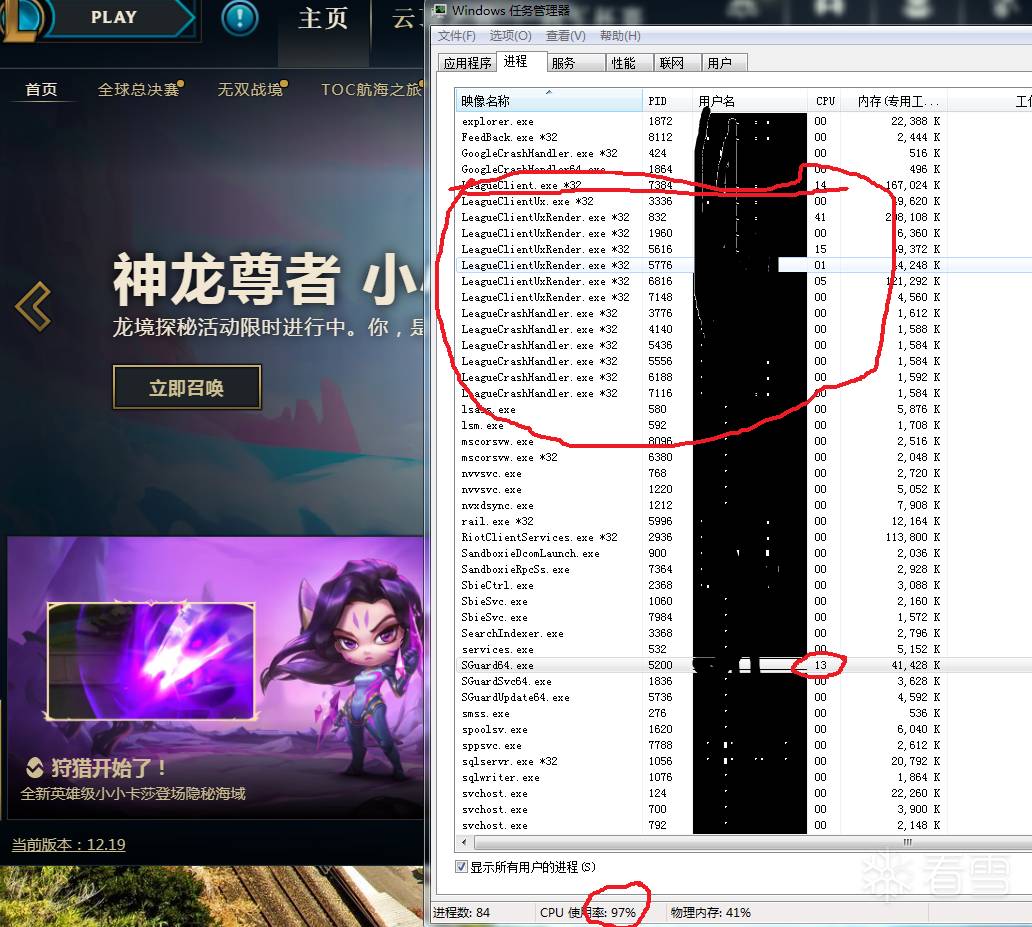The width and height of the screenshot is (1032, 927).
Task: Select the SandboxieDcomLaunch.exe process
Action: point(744,553)
